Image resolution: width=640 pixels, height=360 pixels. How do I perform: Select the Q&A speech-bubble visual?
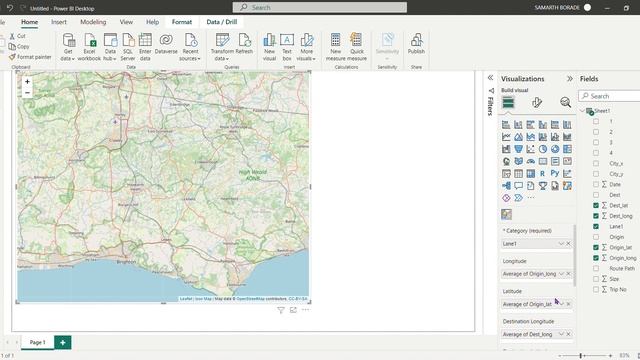click(518, 186)
